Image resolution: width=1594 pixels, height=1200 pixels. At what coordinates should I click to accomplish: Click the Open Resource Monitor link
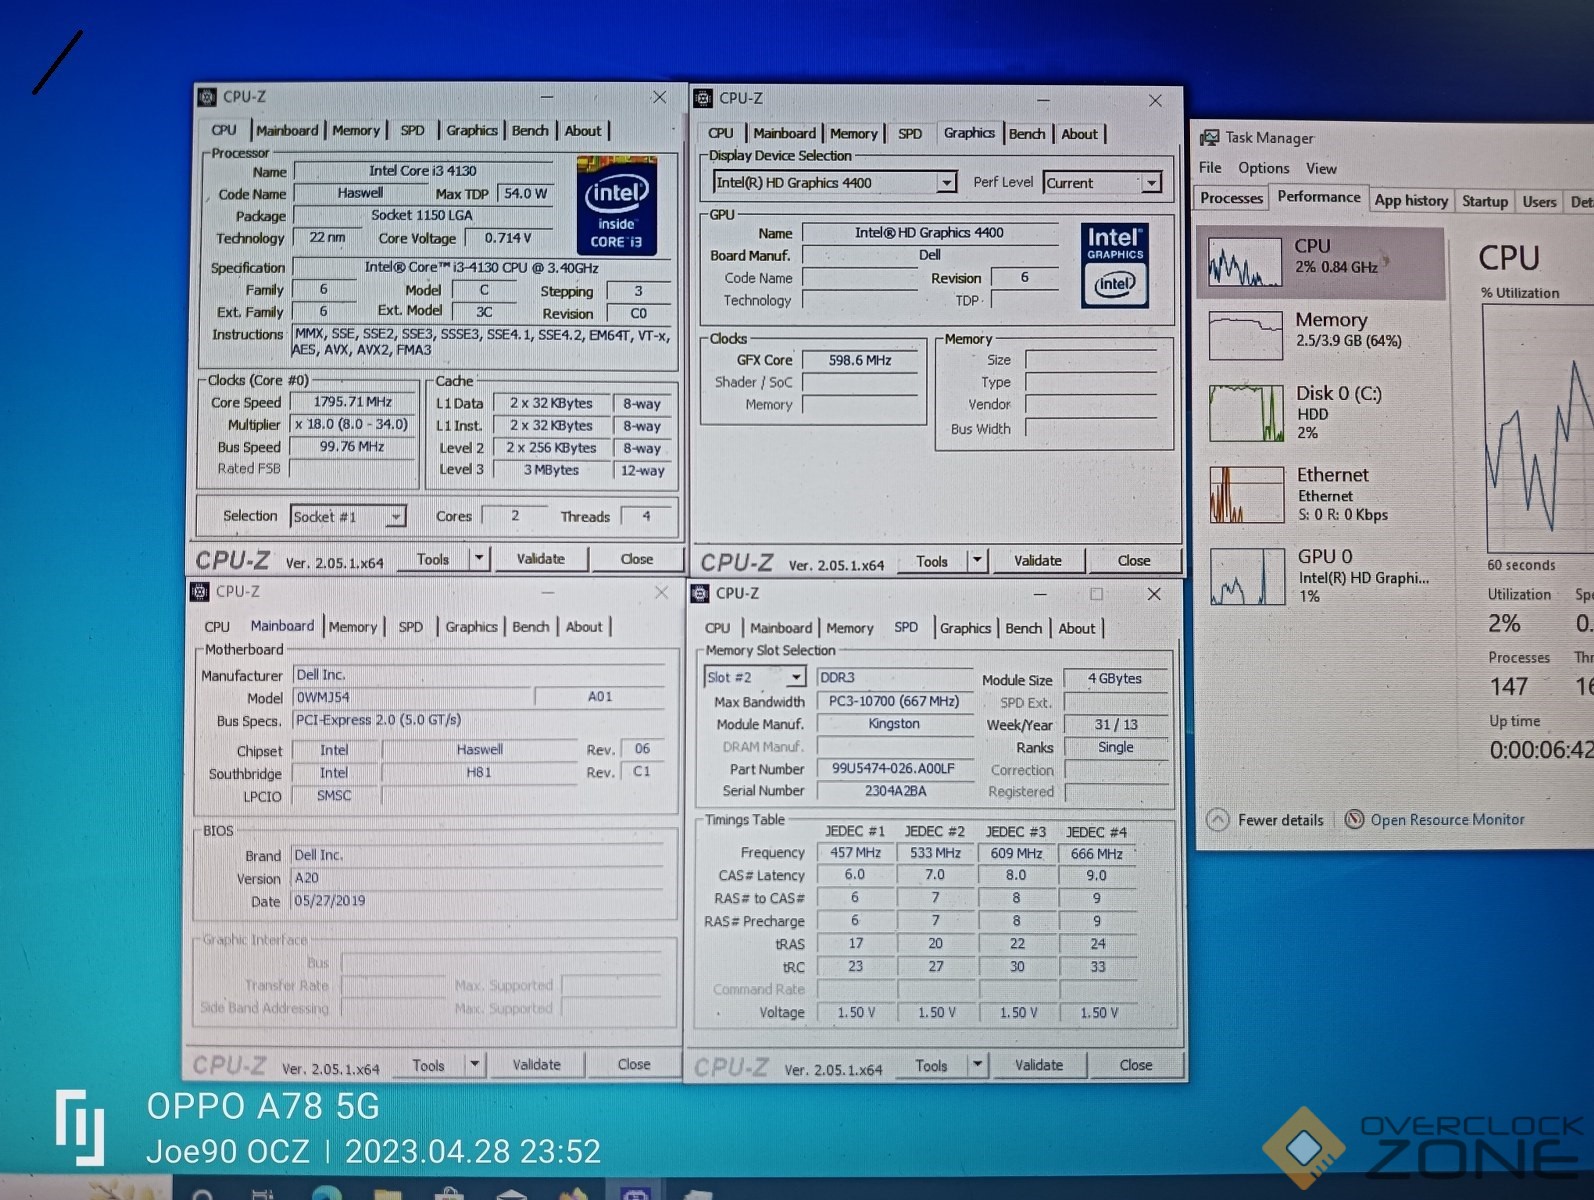click(1447, 820)
